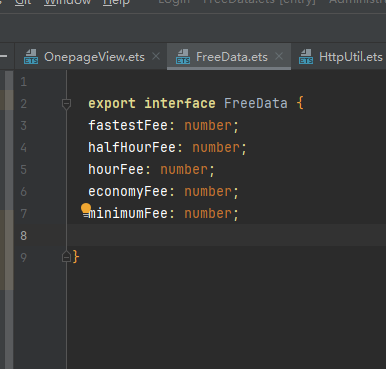
Task: Click the number type on the fastestFee line
Action: [x=208, y=126]
